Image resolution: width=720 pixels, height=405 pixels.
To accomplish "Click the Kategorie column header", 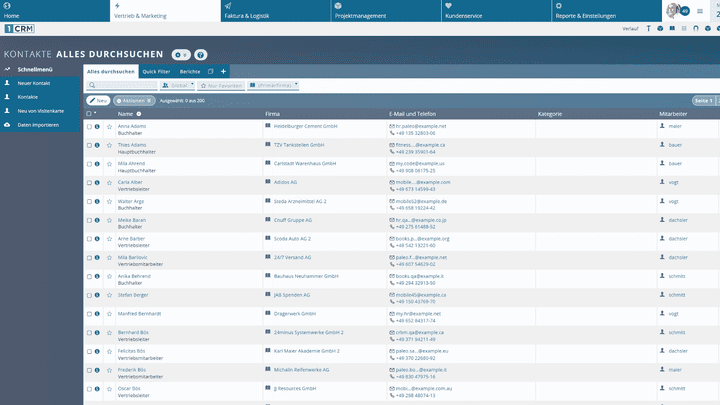I will 550,114.
